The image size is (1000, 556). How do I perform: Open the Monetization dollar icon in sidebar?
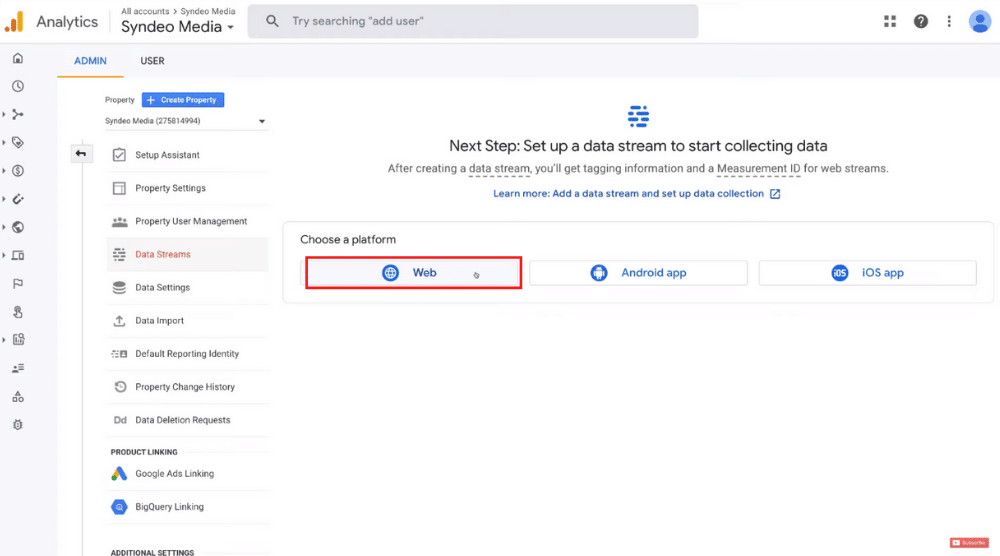tap(18, 170)
